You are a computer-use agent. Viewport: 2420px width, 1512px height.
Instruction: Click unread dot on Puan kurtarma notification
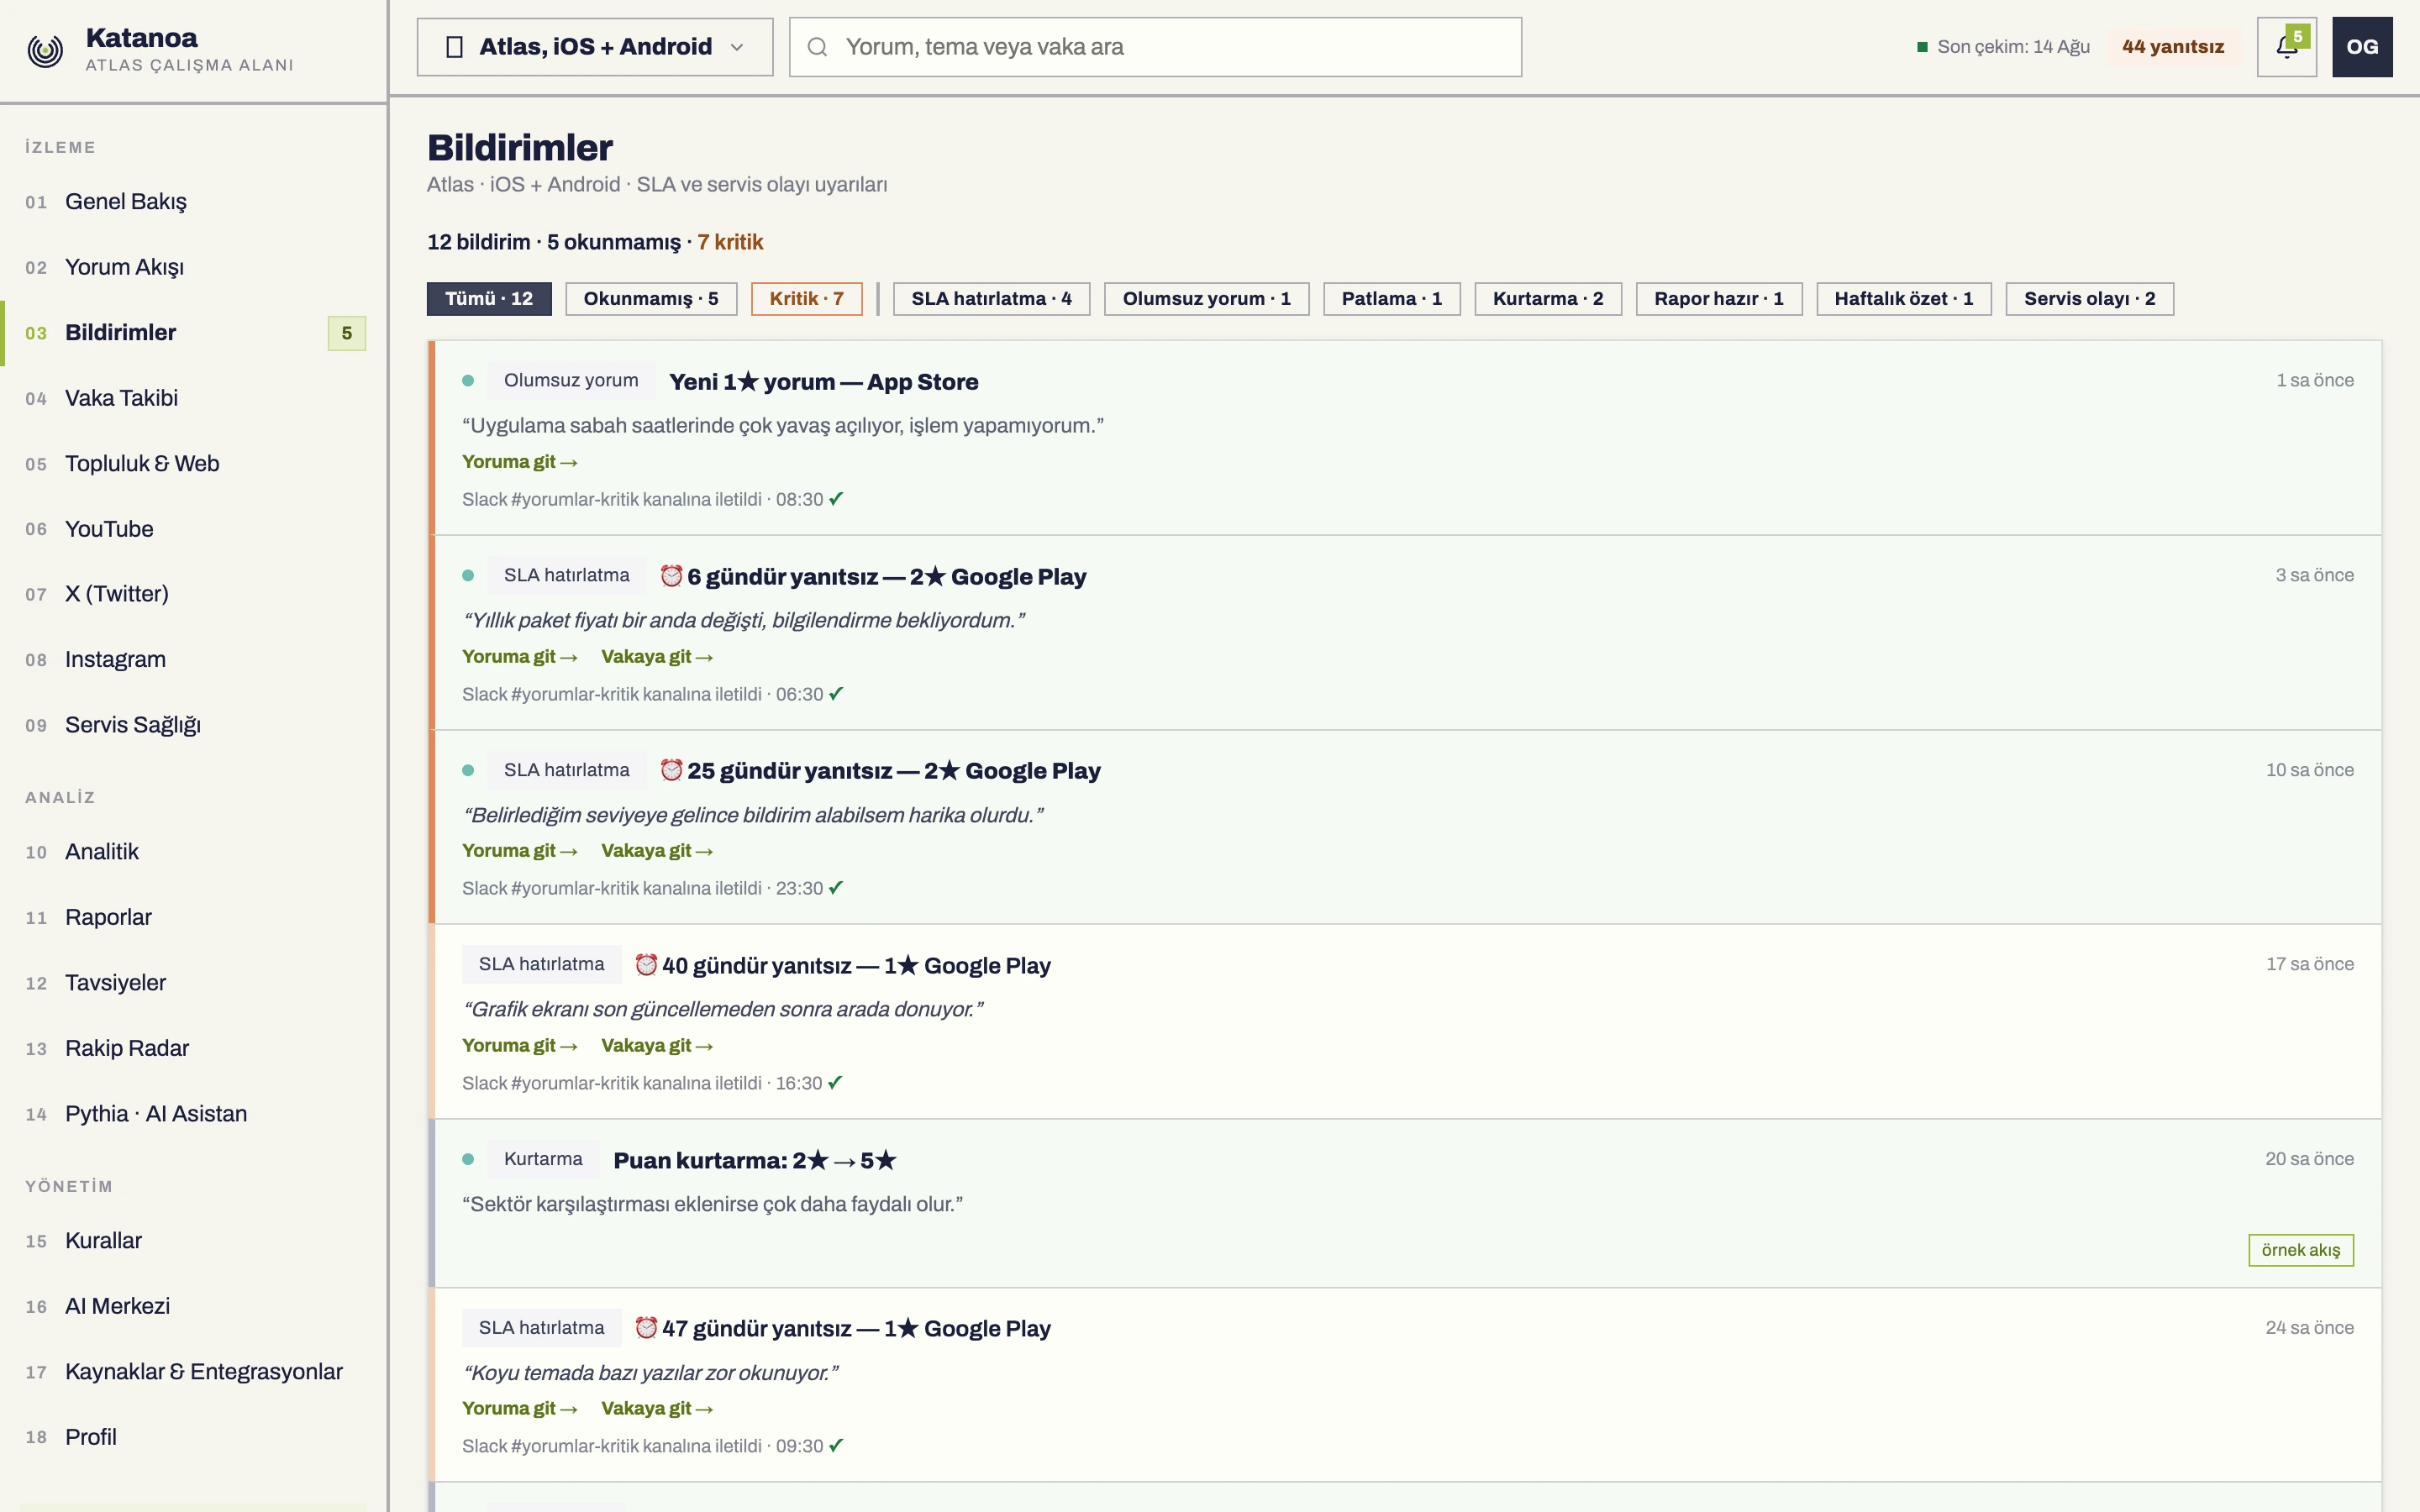click(468, 1160)
